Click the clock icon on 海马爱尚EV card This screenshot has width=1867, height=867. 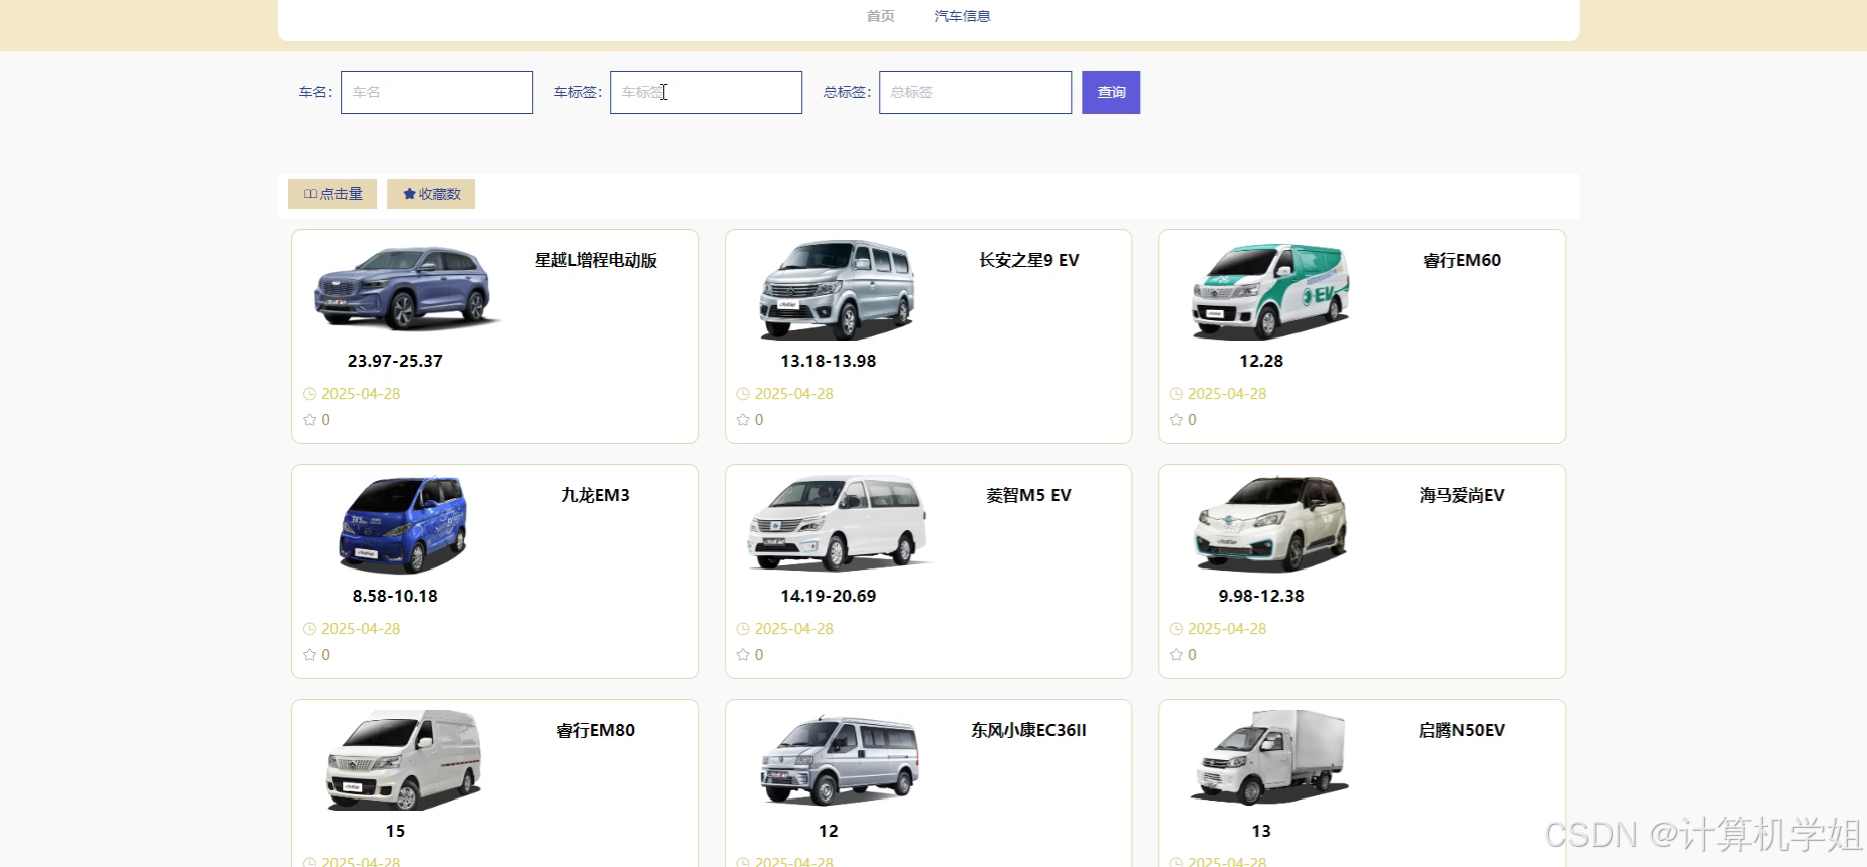[x=1176, y=629]
